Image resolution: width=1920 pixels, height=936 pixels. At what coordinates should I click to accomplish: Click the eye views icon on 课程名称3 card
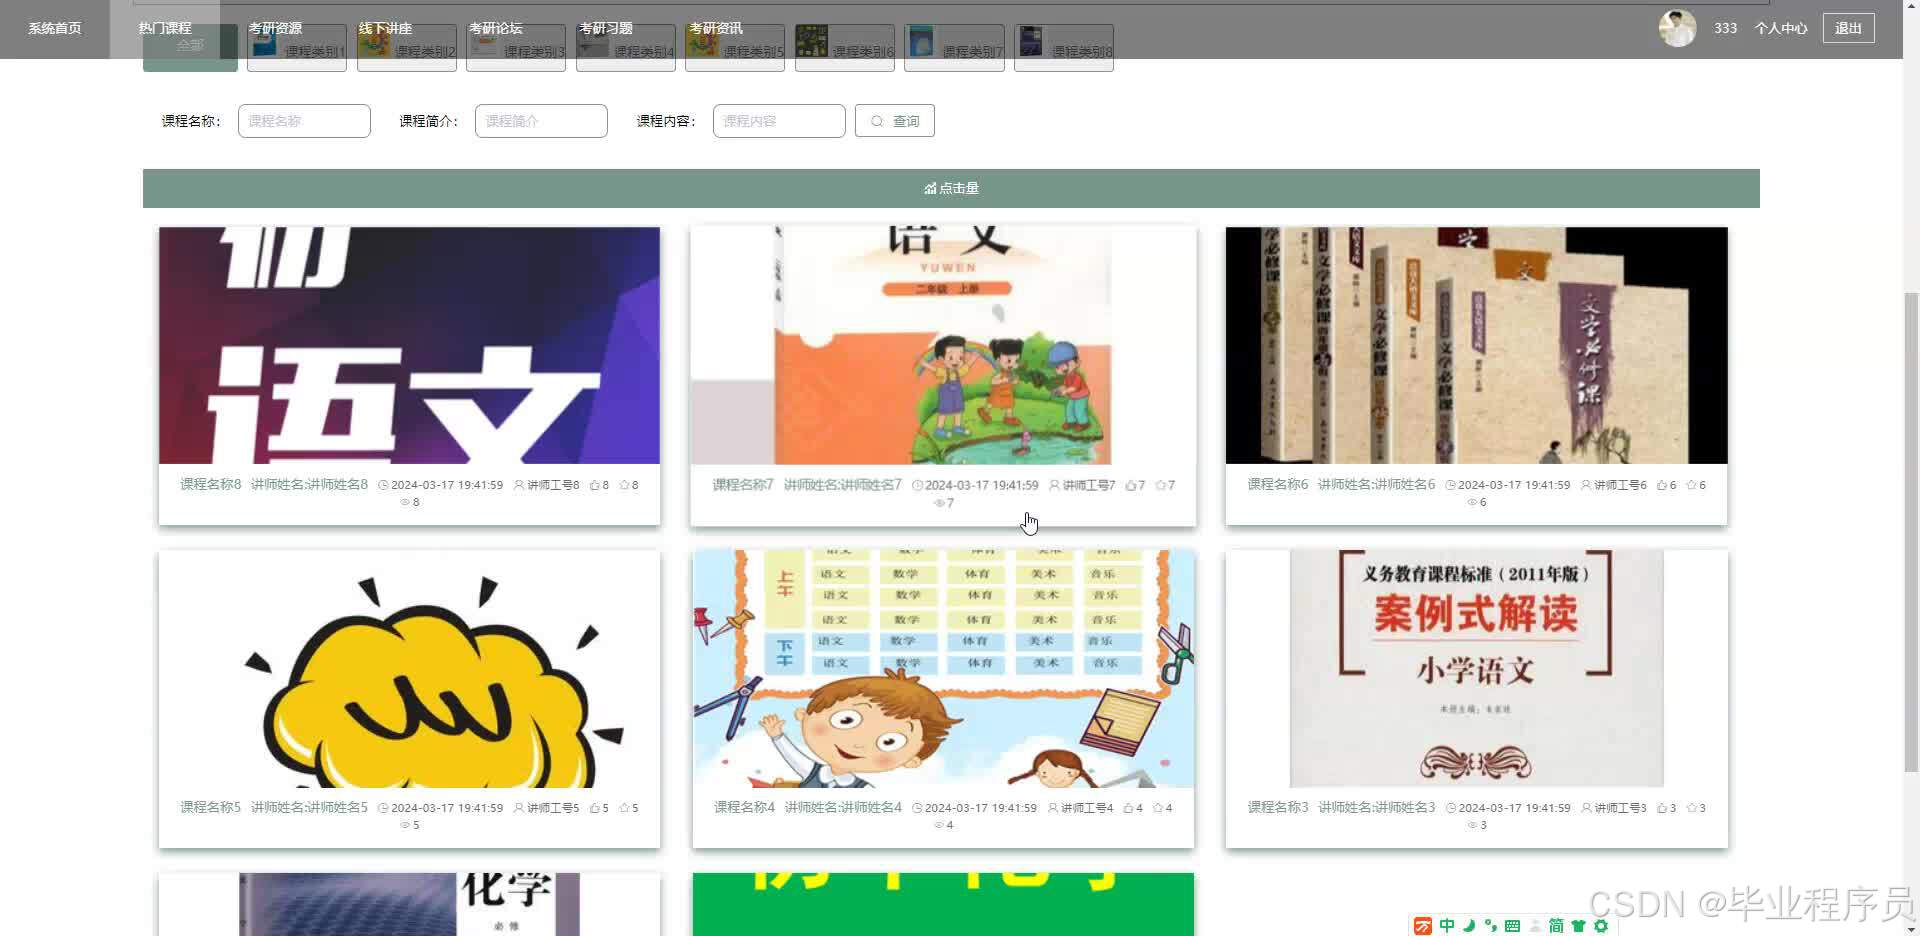pyautogui.click(x=1472, y=825)
